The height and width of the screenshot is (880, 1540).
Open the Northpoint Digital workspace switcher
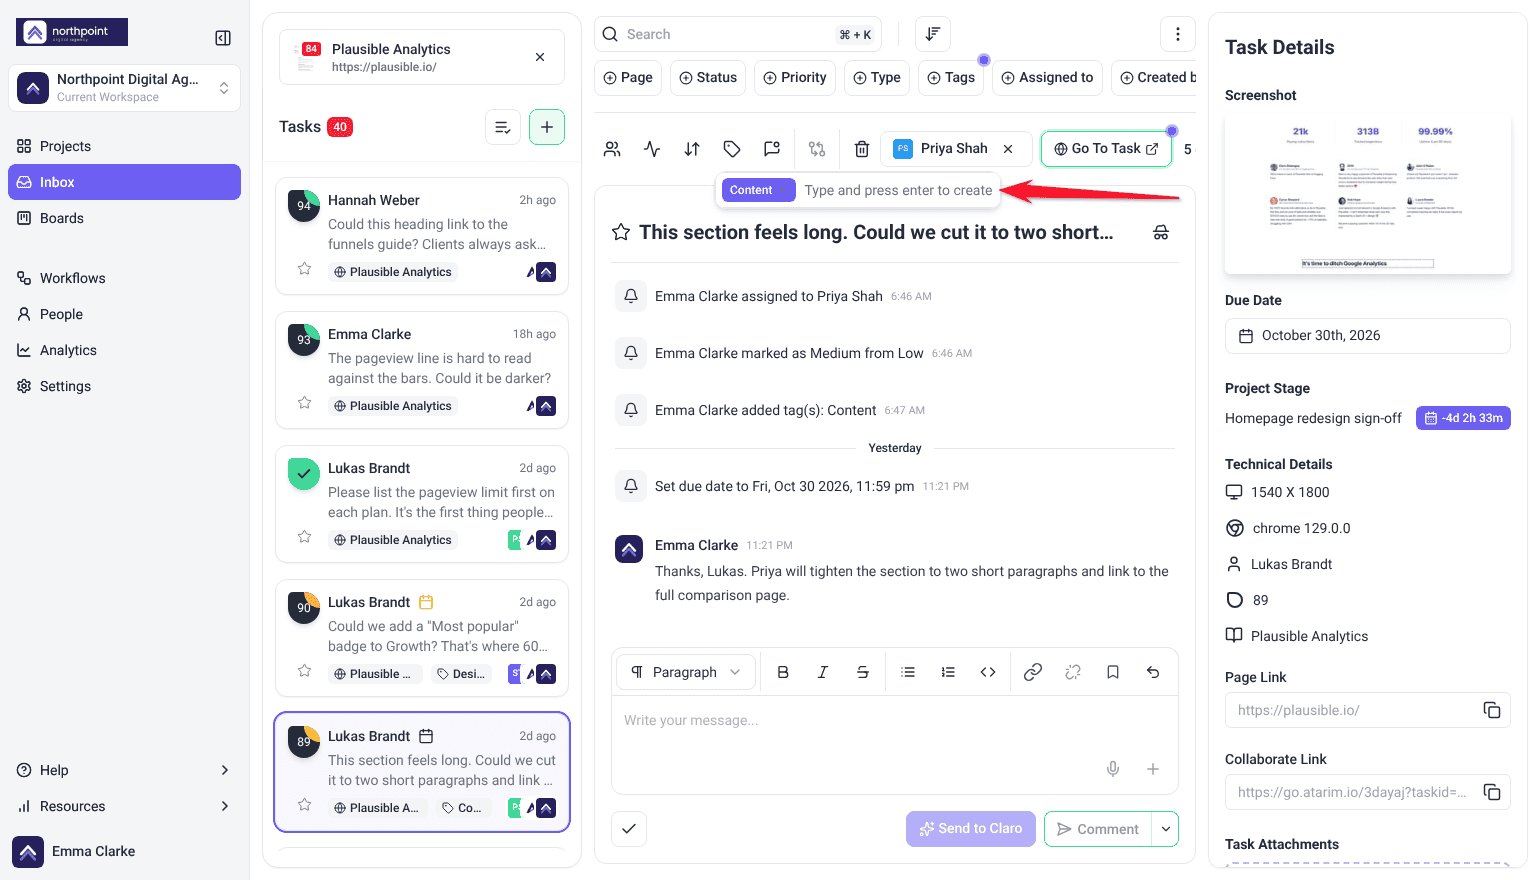pos(125,88)
